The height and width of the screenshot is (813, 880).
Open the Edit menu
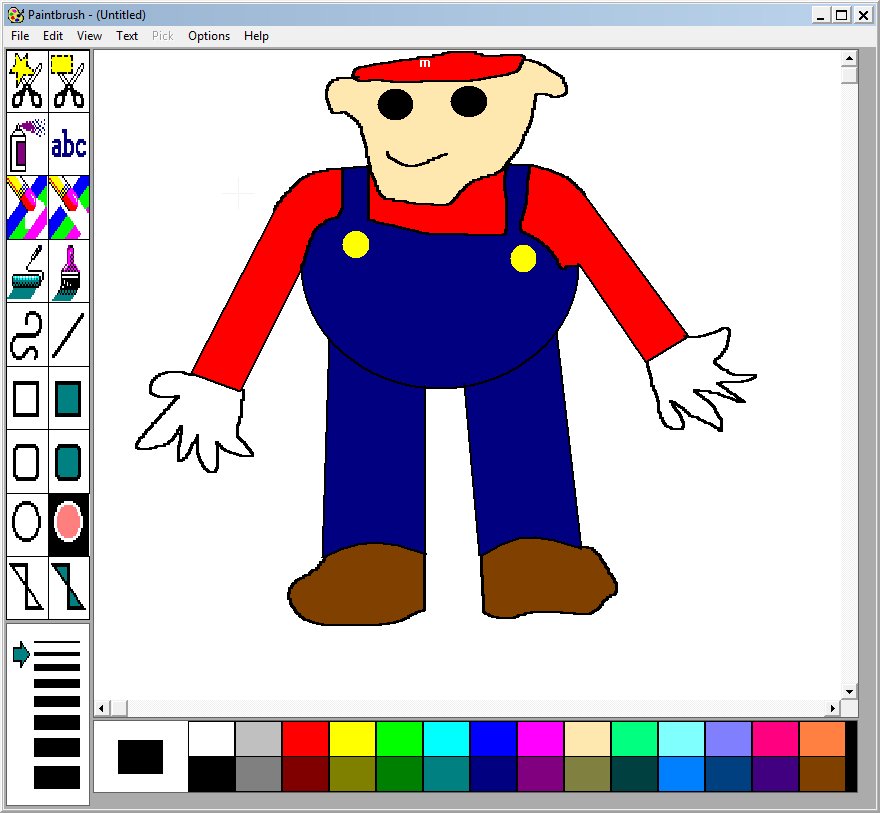[x=53, y=36]
